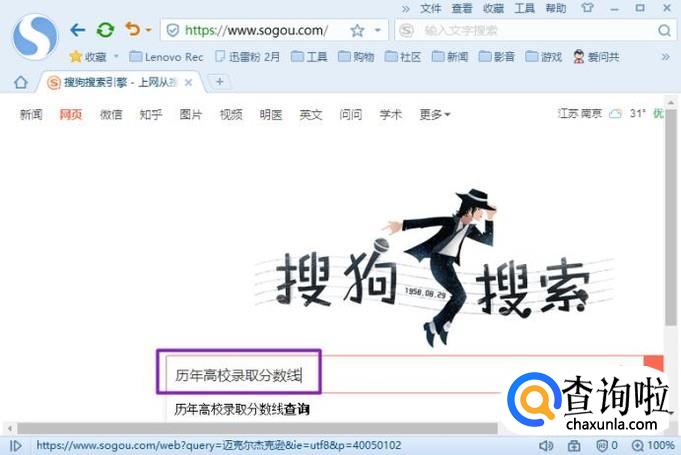Select the 搜狗搜索引擎 tab

pyautogui.click(x=117, y=82)
